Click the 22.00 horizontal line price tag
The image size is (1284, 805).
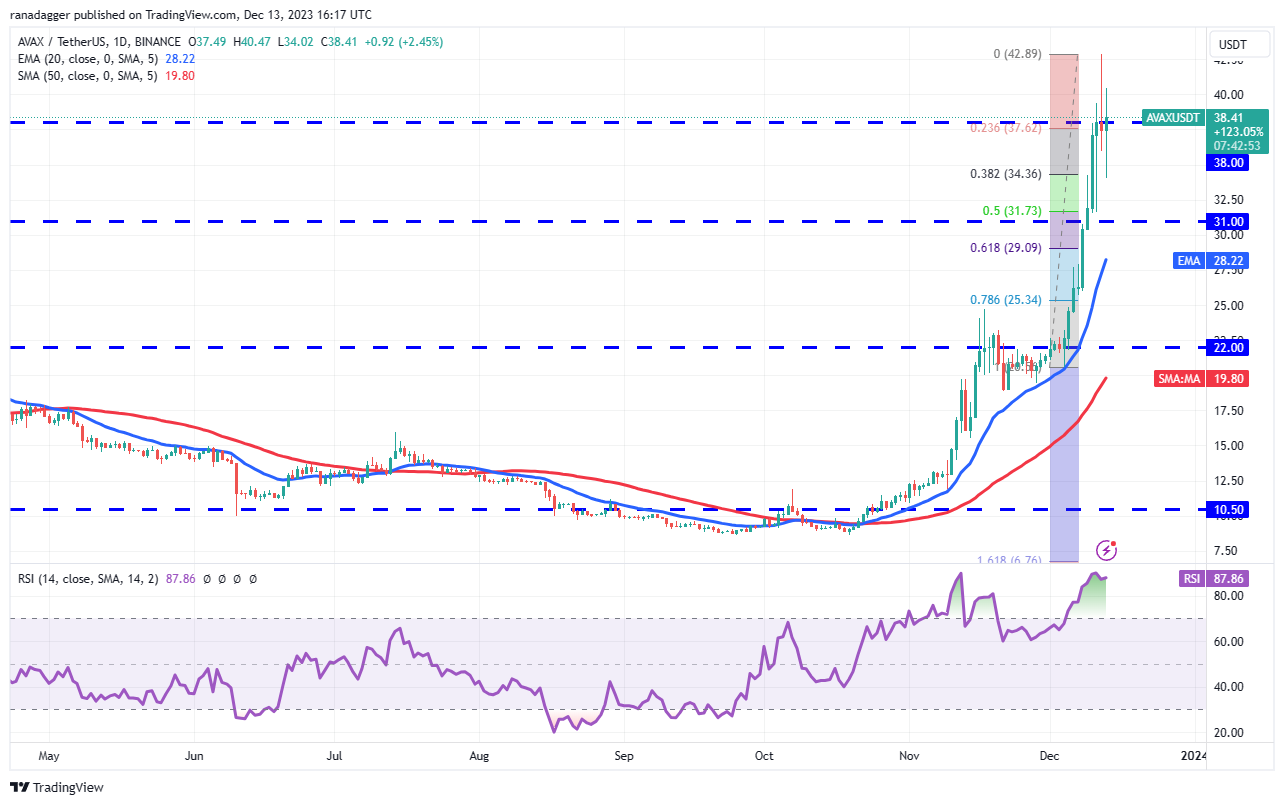coord(1227,347)
